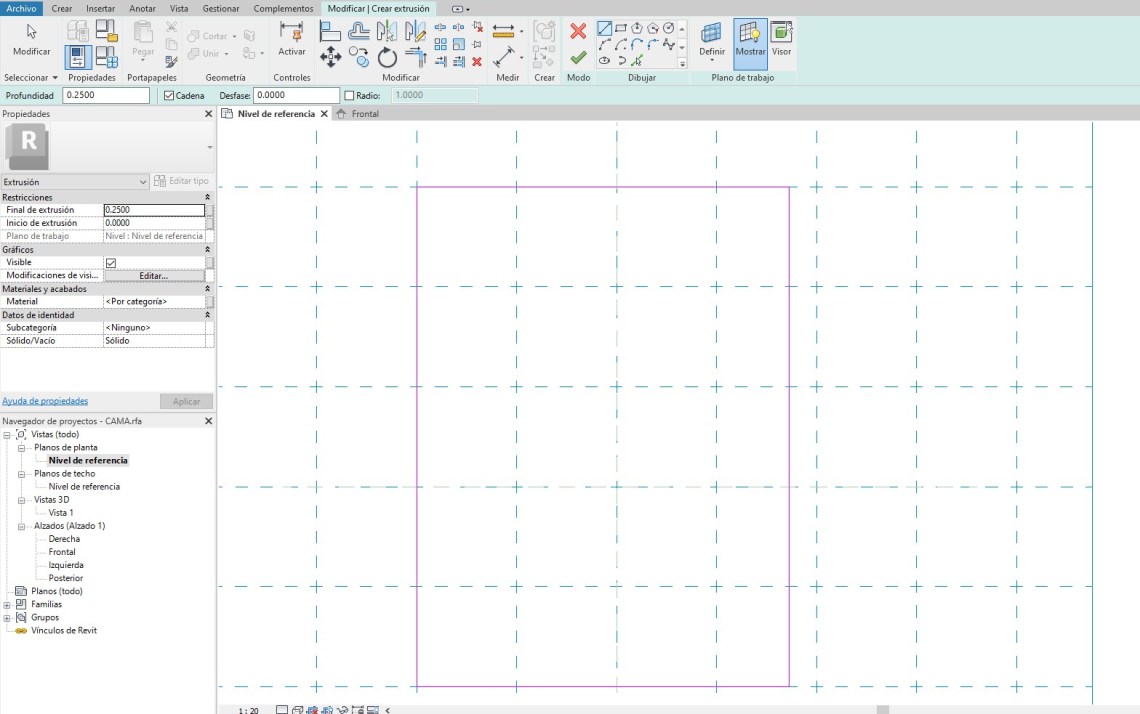This screenshot has width=1140, height=714.
Task: Collapse the Alzados (Alzado 1) node
Action: click(x=22, y=526)
